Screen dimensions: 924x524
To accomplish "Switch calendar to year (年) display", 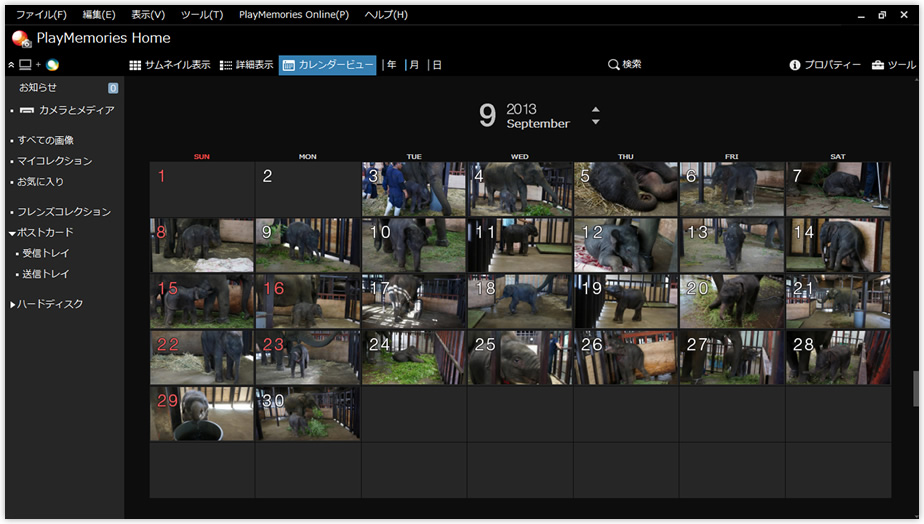I will tap(391, 65).
